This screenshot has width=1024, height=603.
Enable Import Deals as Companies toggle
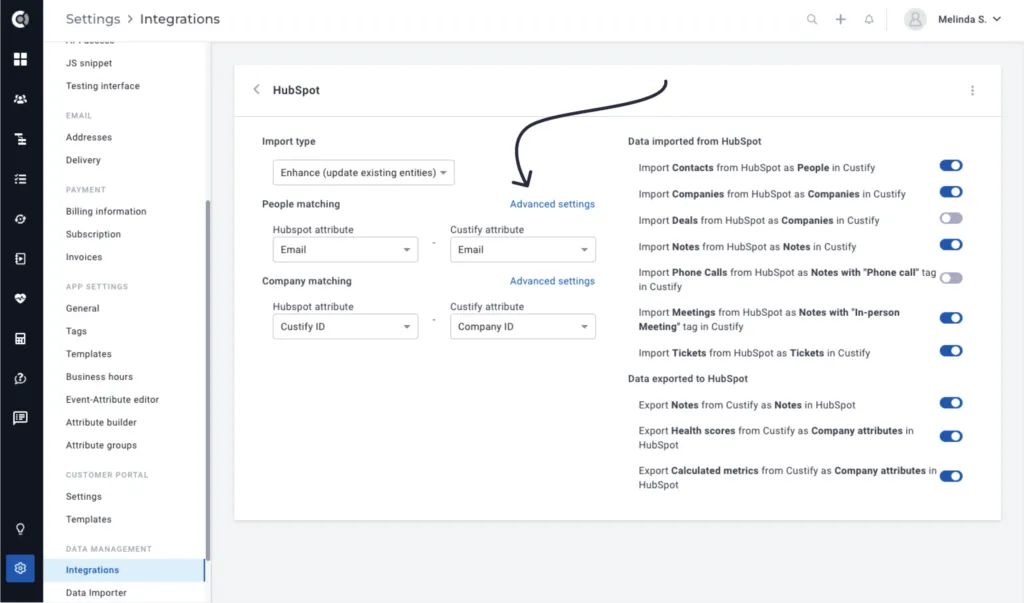951,218
